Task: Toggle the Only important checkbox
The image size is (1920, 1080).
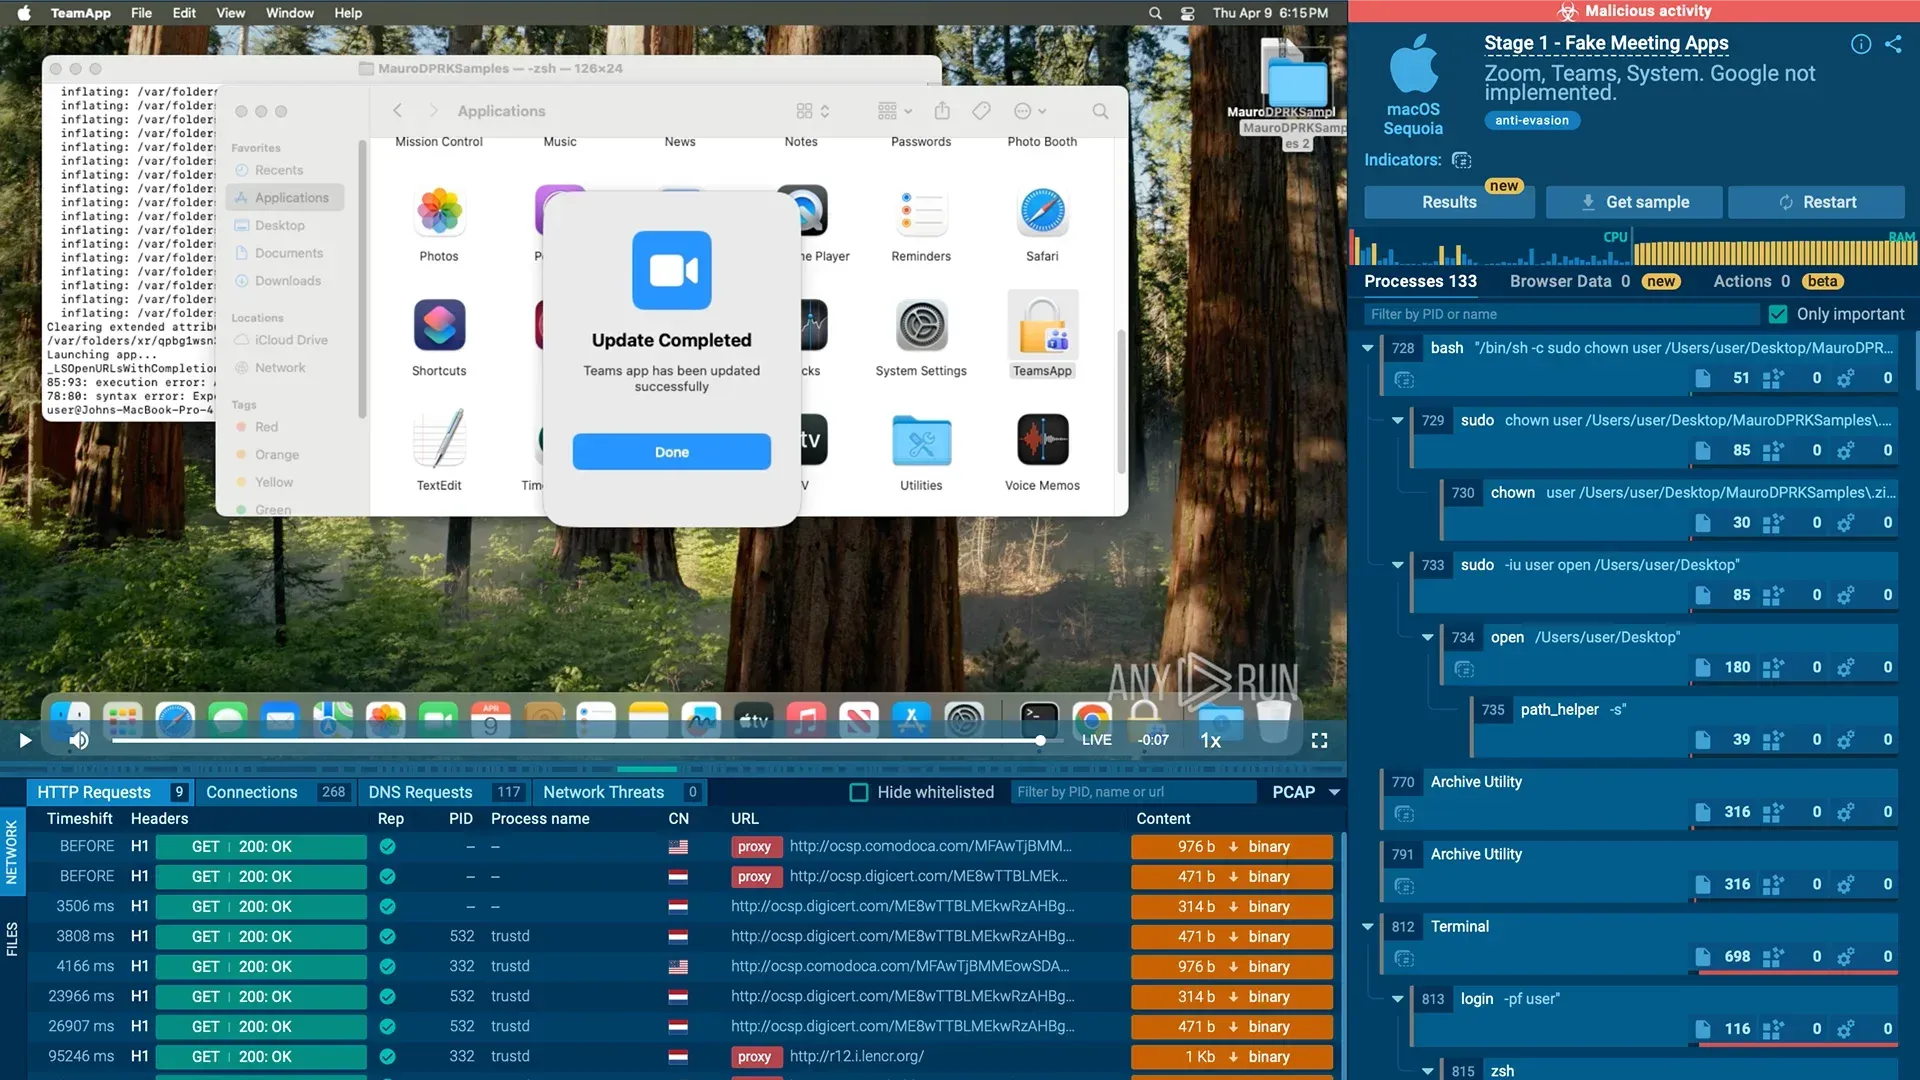Action: point(1778,314)
